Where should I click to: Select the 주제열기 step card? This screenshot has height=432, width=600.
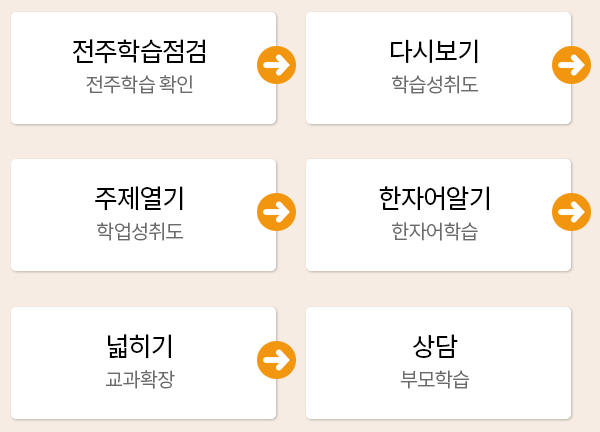(x=143, y=215)
